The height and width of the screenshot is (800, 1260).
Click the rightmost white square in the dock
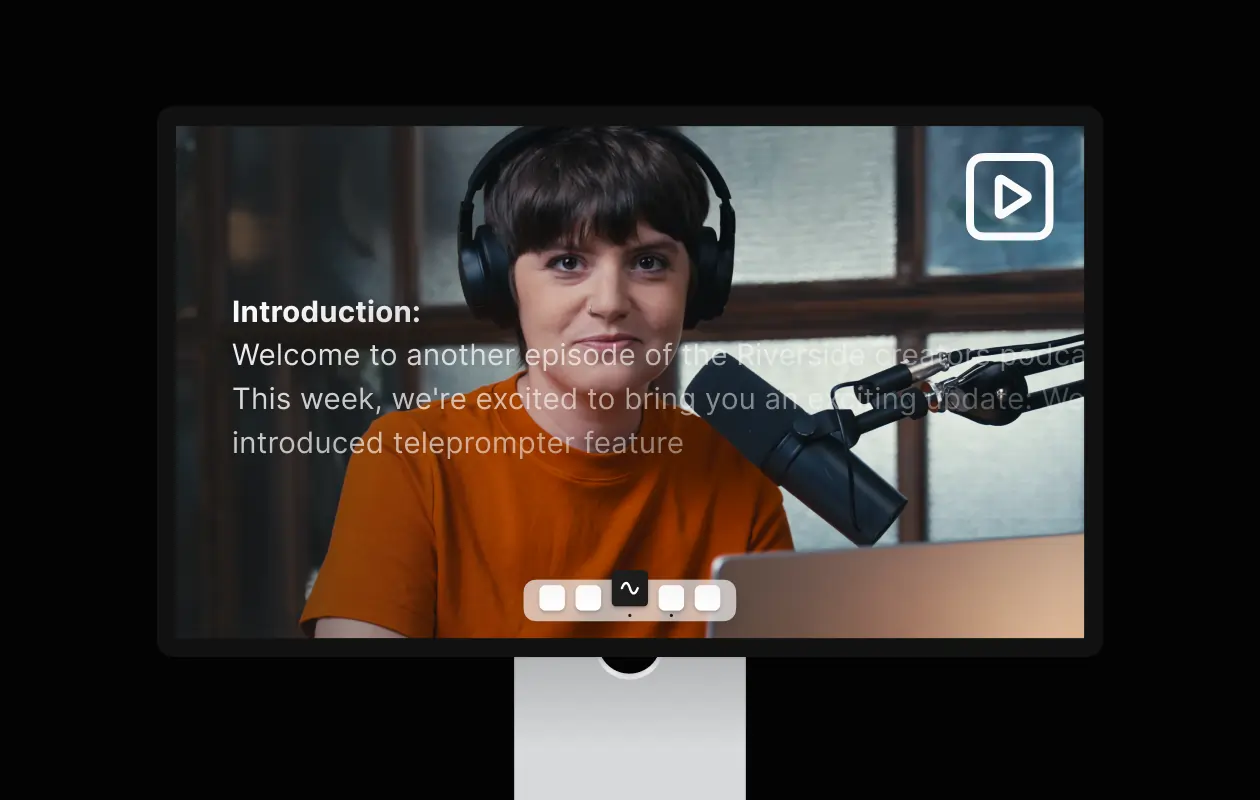(707, 598)
